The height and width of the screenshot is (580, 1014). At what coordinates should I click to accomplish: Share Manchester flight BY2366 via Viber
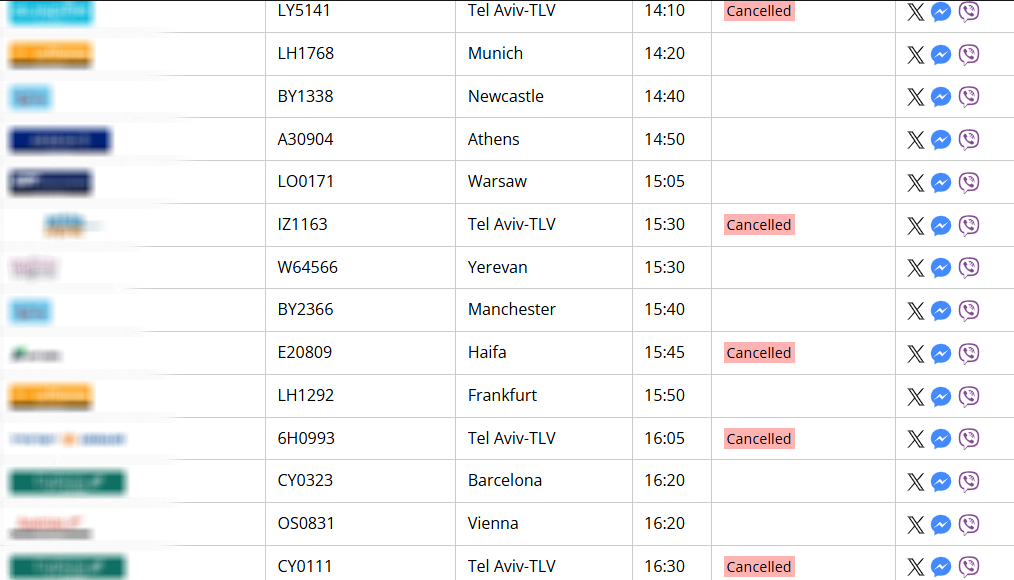969,310
